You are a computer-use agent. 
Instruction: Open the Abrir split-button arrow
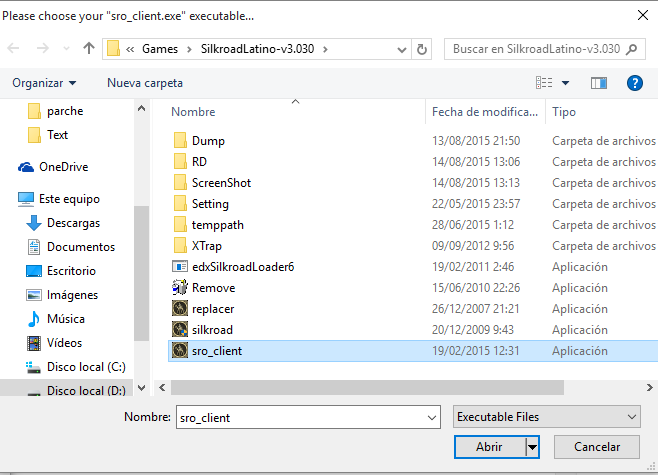pos(532,447)
